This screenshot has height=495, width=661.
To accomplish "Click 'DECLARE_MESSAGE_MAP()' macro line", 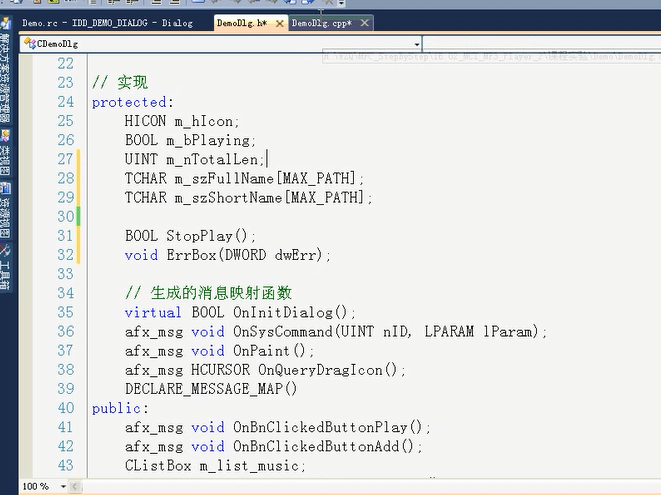I will click(x=211, y=389).
